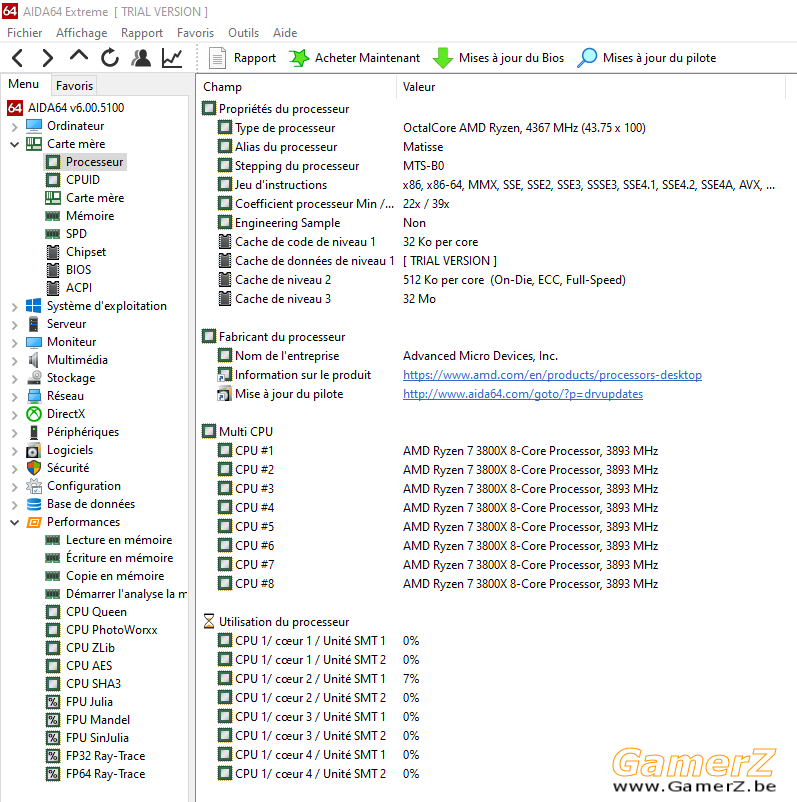
Task: Open the Fichier menu
Action: [25, 33]
